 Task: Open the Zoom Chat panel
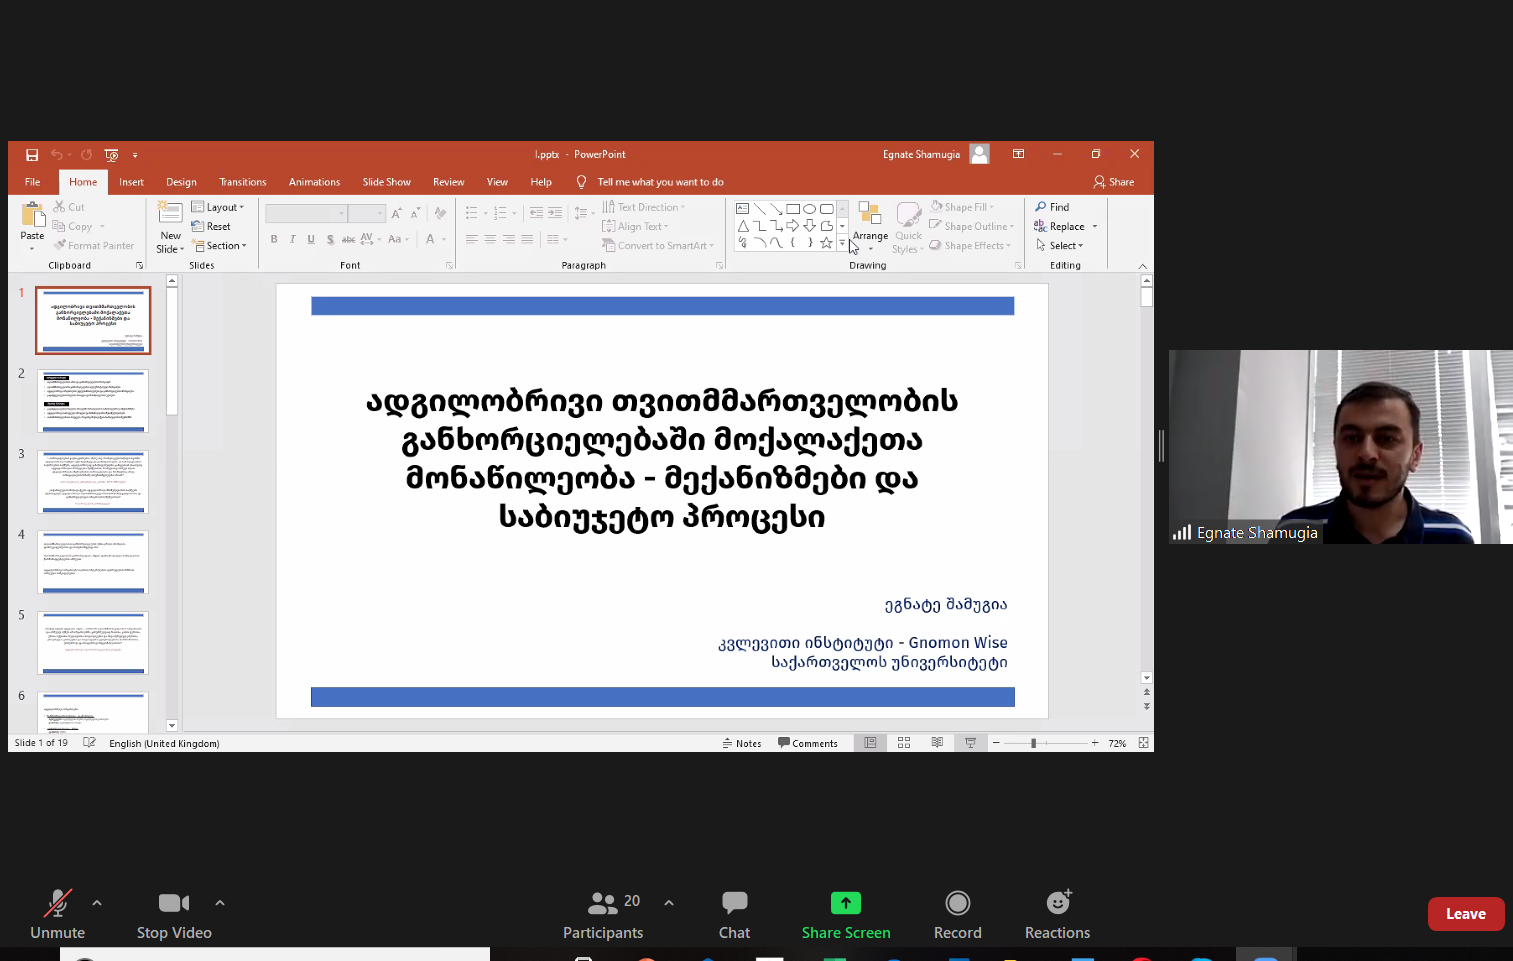(734, 914)
